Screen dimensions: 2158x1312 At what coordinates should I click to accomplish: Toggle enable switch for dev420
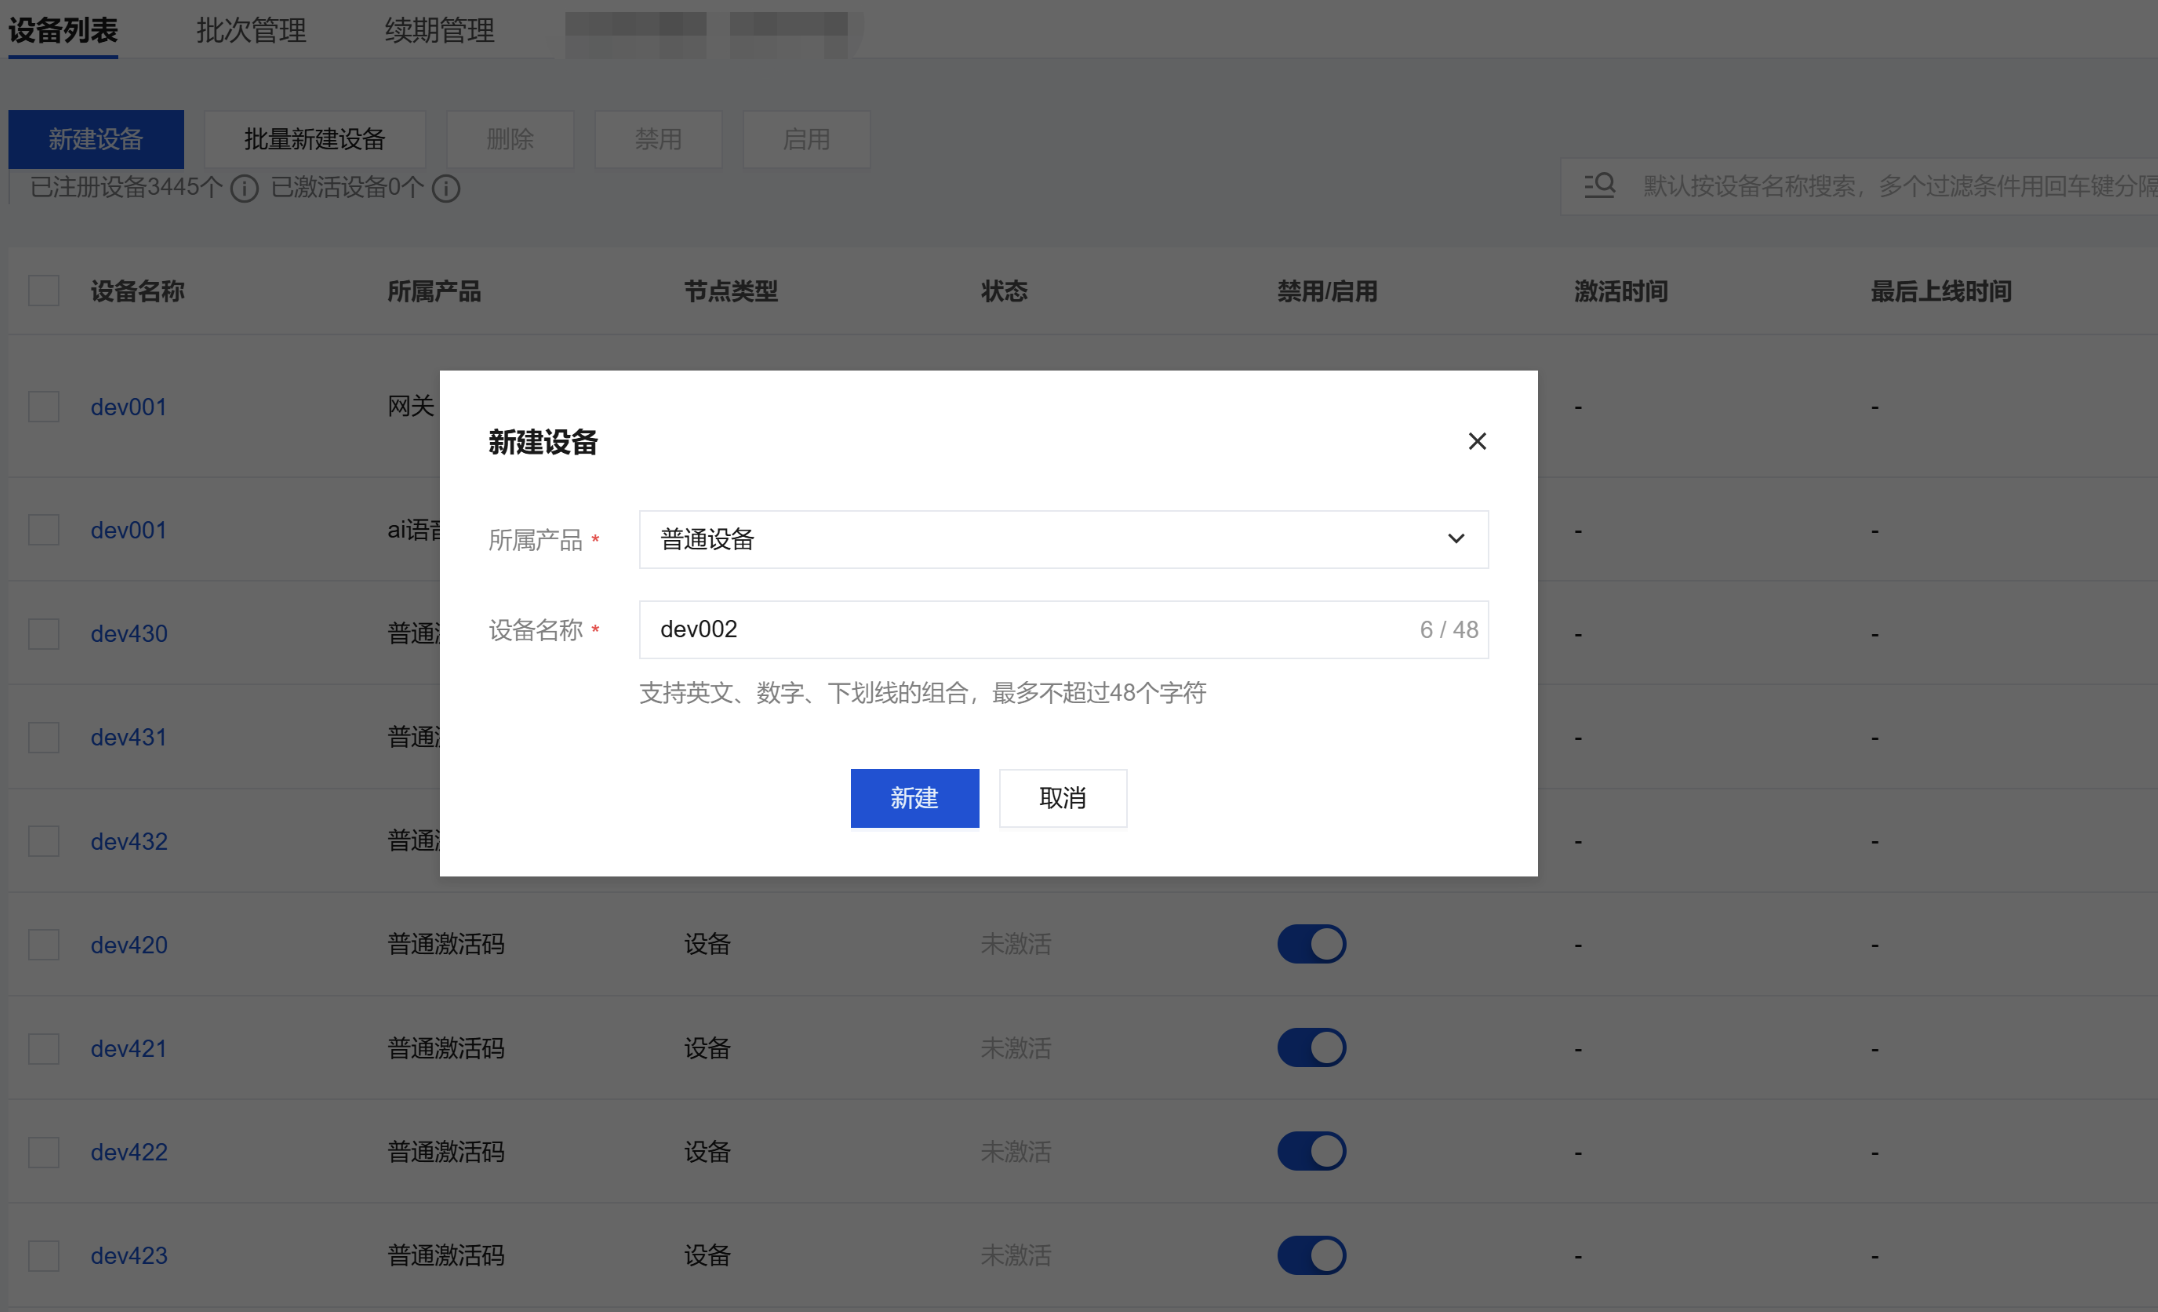coord(1311,944)
